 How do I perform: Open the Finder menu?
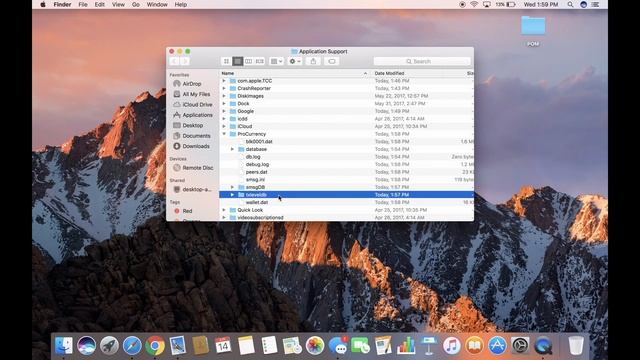(62, 4)
